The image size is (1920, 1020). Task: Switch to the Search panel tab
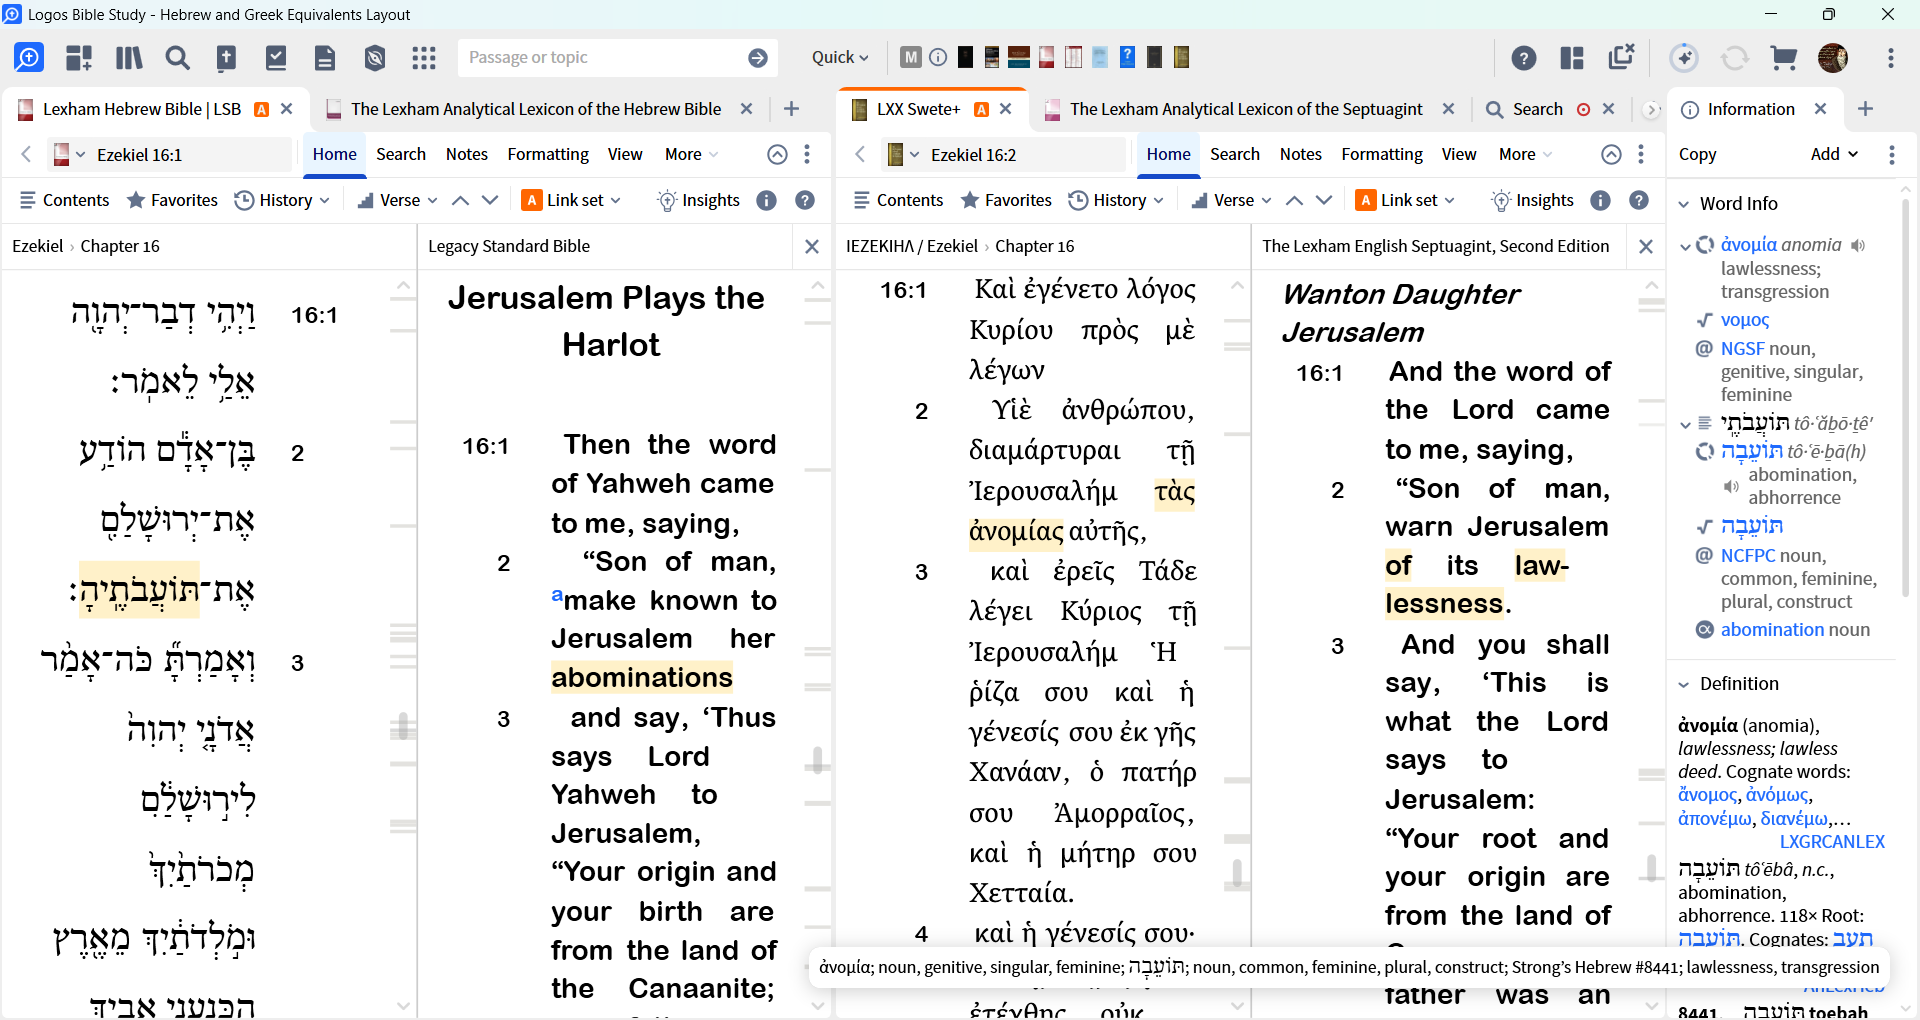(x=1537, y=109)
